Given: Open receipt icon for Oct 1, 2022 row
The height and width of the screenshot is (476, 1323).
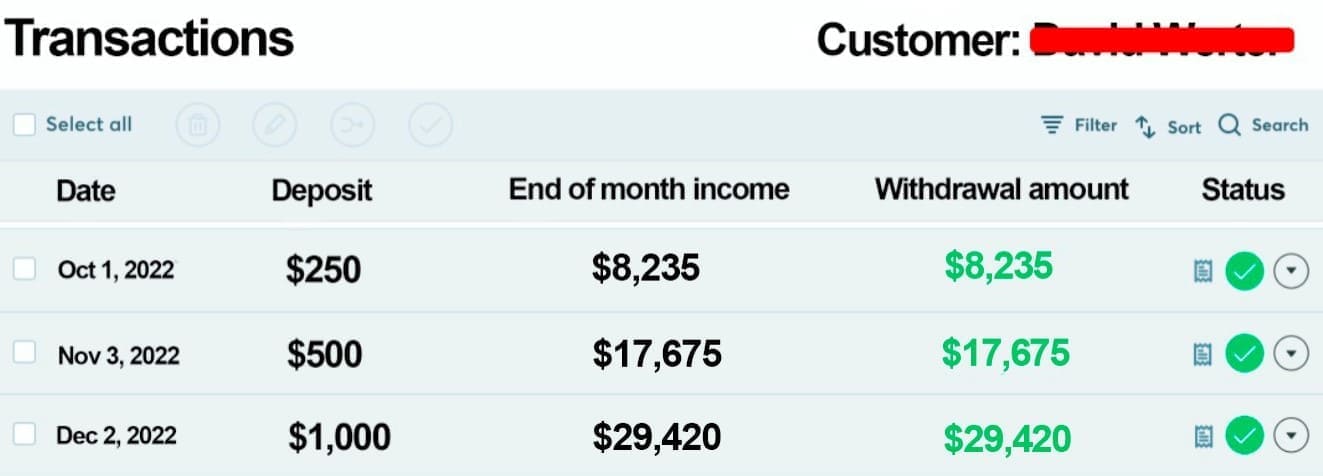Looking at the screenshot, I should [1204, 271].
